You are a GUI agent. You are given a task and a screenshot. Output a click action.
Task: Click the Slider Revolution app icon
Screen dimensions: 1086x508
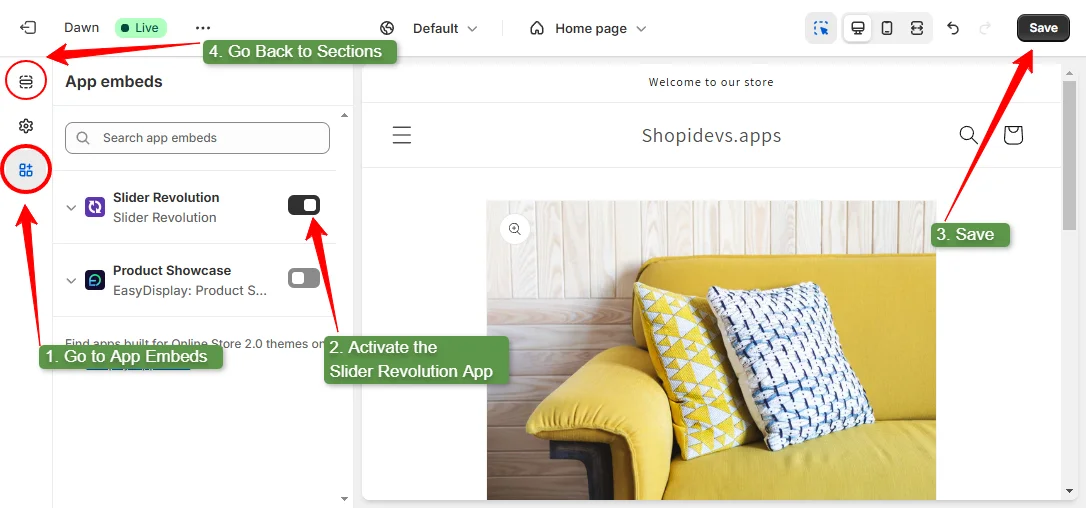pos(95,207)
